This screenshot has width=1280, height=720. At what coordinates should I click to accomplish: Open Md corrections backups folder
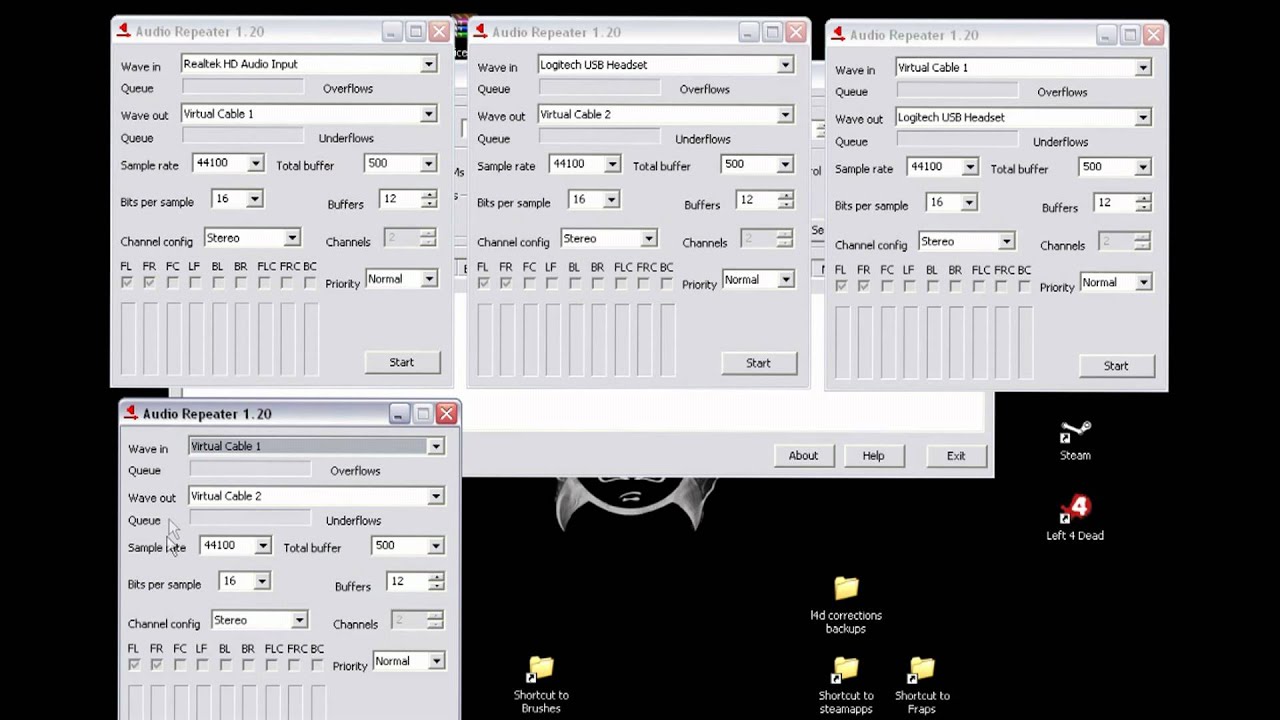[846, 588]
